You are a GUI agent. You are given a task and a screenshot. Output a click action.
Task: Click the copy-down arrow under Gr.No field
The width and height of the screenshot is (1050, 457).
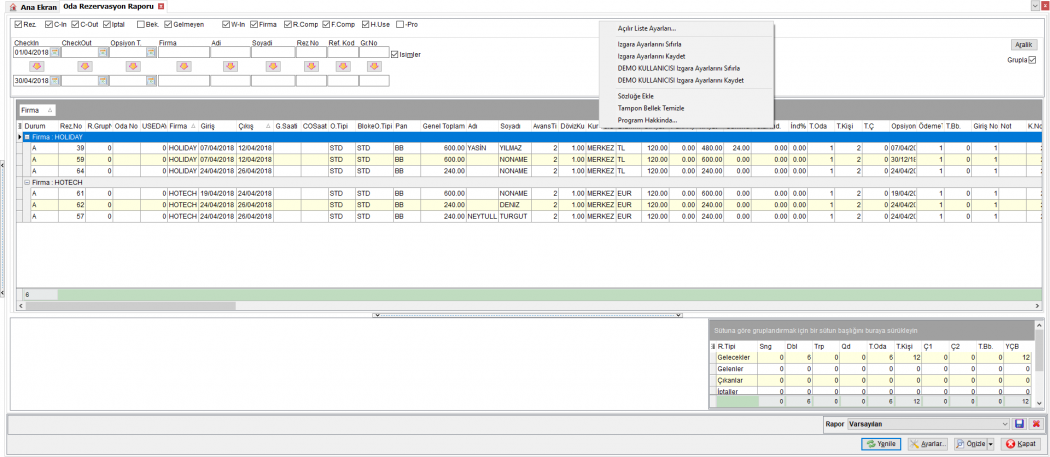tap(374, 66)
